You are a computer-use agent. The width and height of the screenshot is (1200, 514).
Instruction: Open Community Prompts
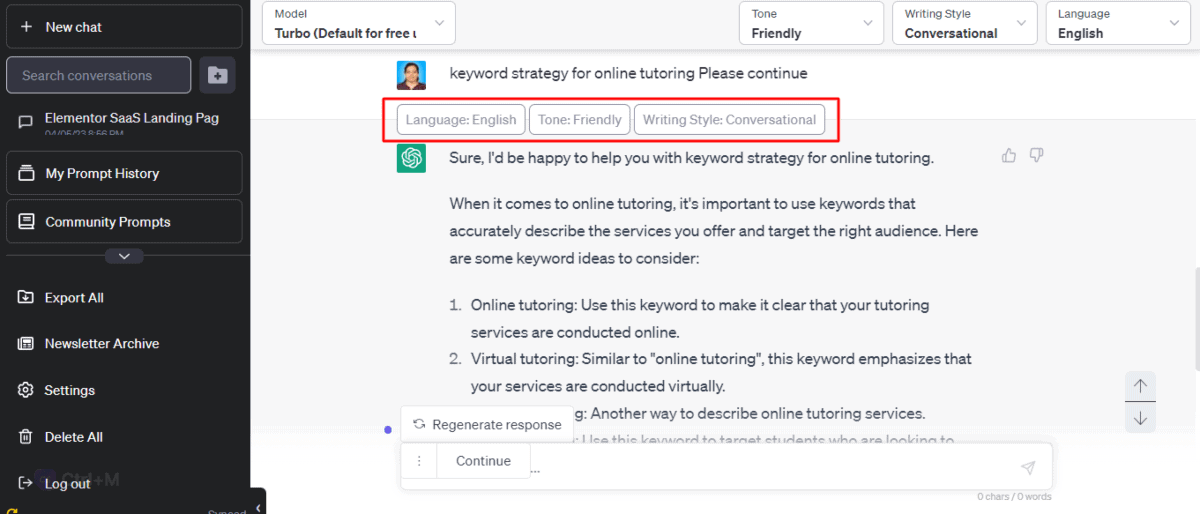124,222
